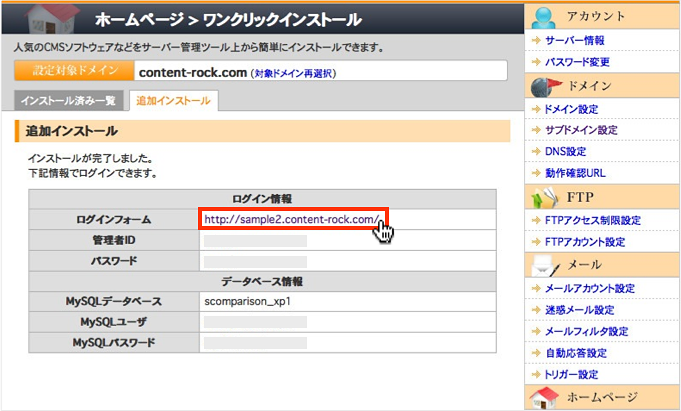
Task: Open FTPアクセス制限設定
Action: coord(593,220)
